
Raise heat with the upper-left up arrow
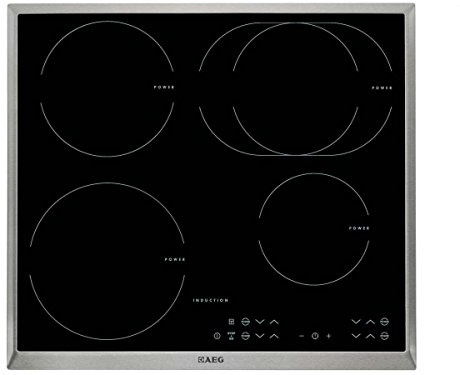[274, 322]
